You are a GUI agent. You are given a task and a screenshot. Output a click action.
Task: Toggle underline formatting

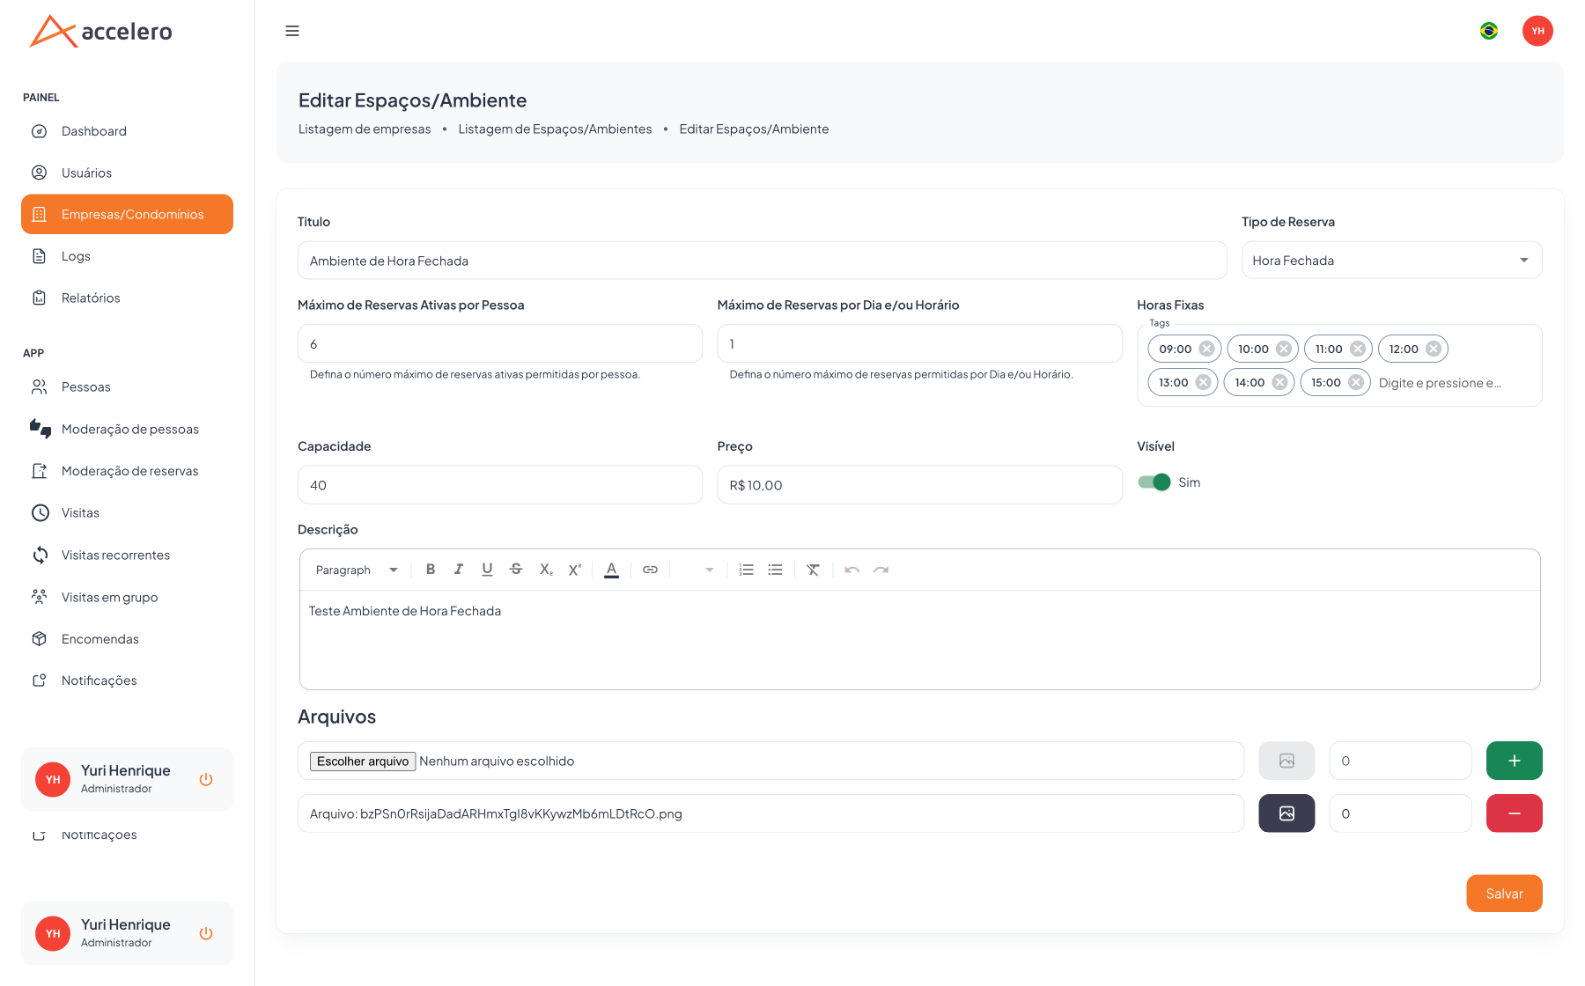click(x=487, y=569)
